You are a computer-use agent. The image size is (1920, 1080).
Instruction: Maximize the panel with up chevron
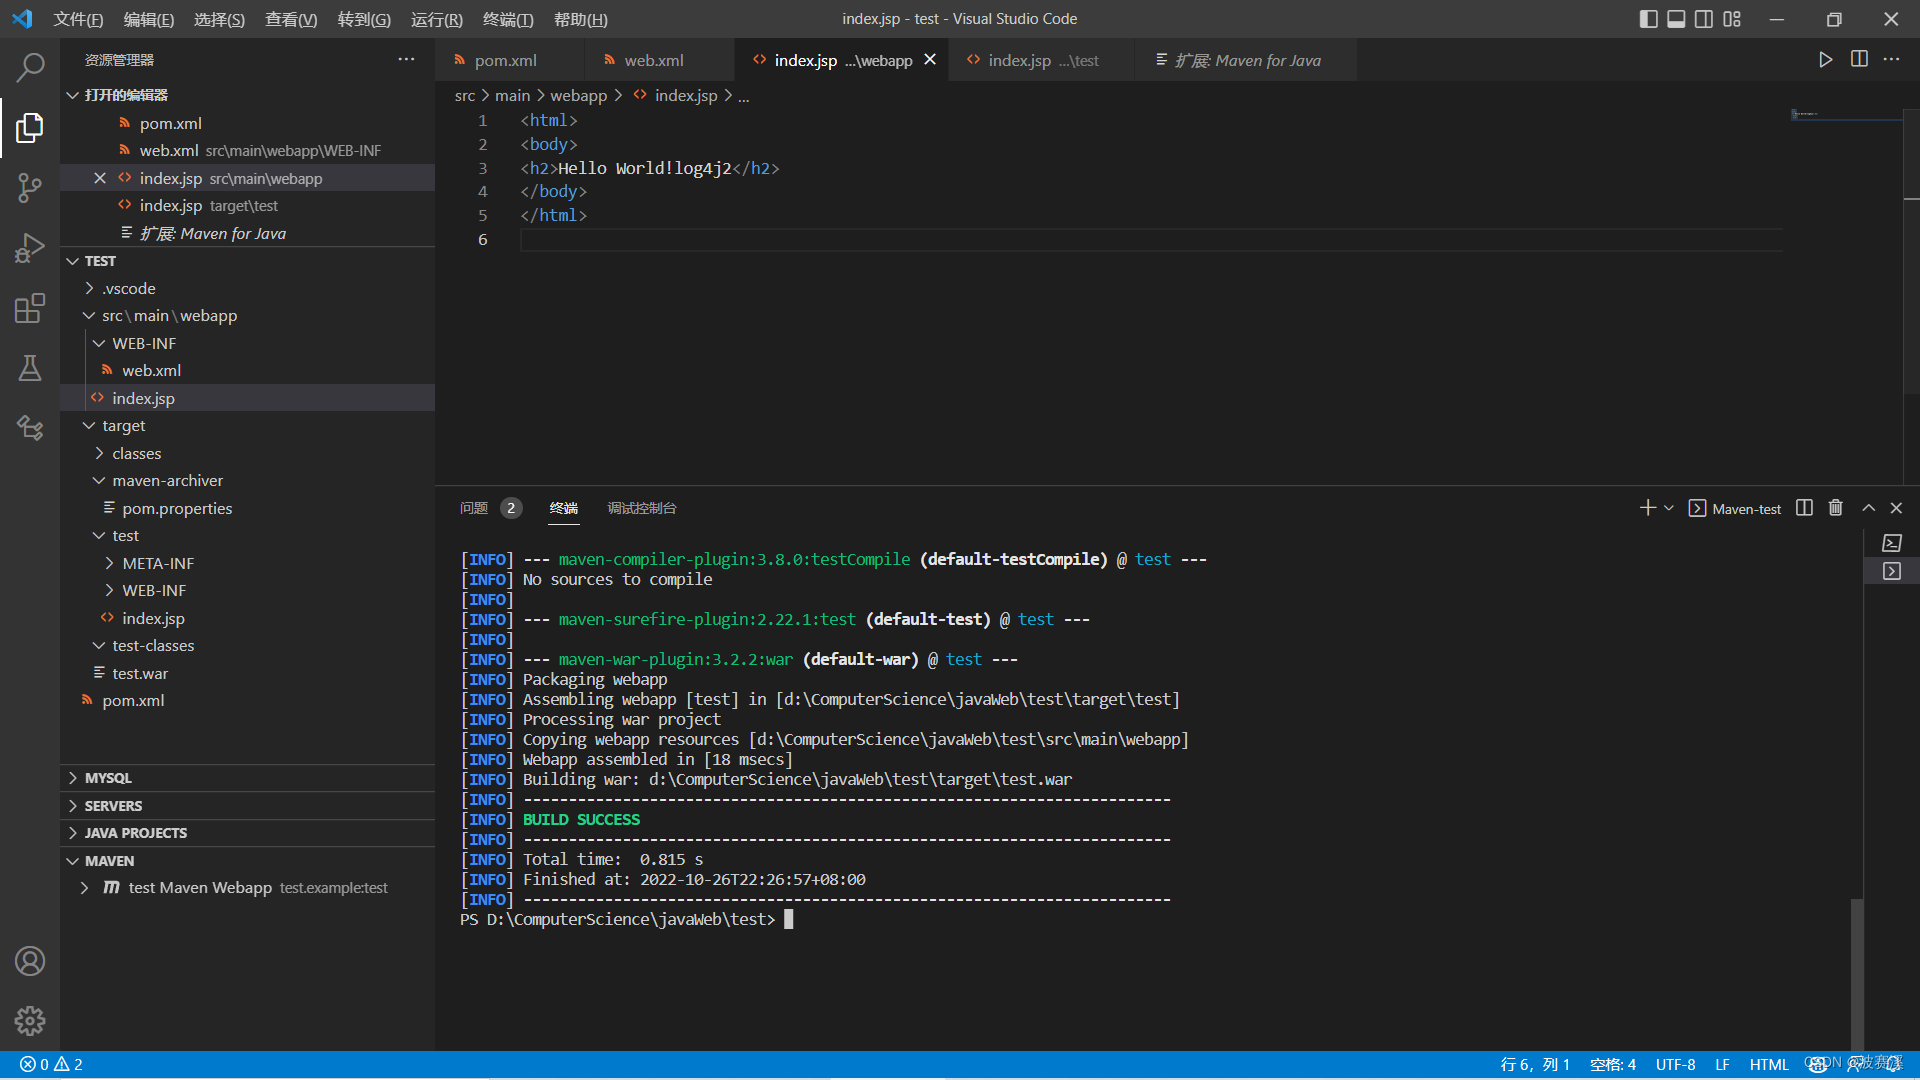1868,508
